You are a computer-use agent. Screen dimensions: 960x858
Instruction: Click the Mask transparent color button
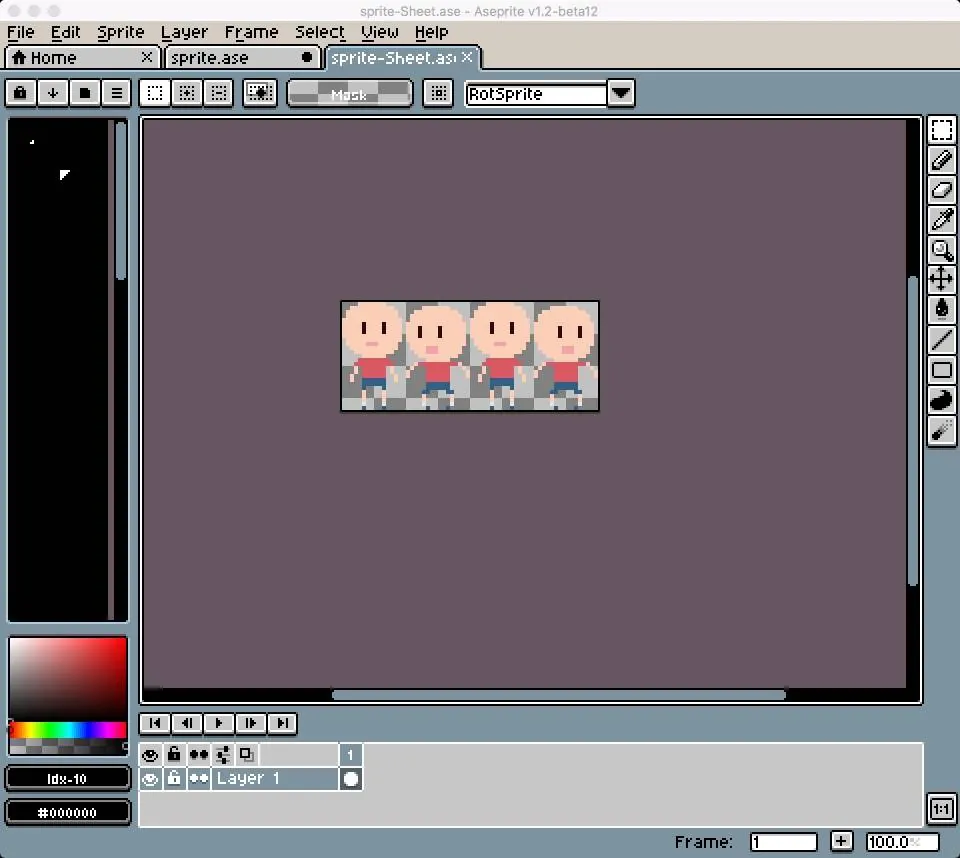pyautogui.click(x=350, y=94)
